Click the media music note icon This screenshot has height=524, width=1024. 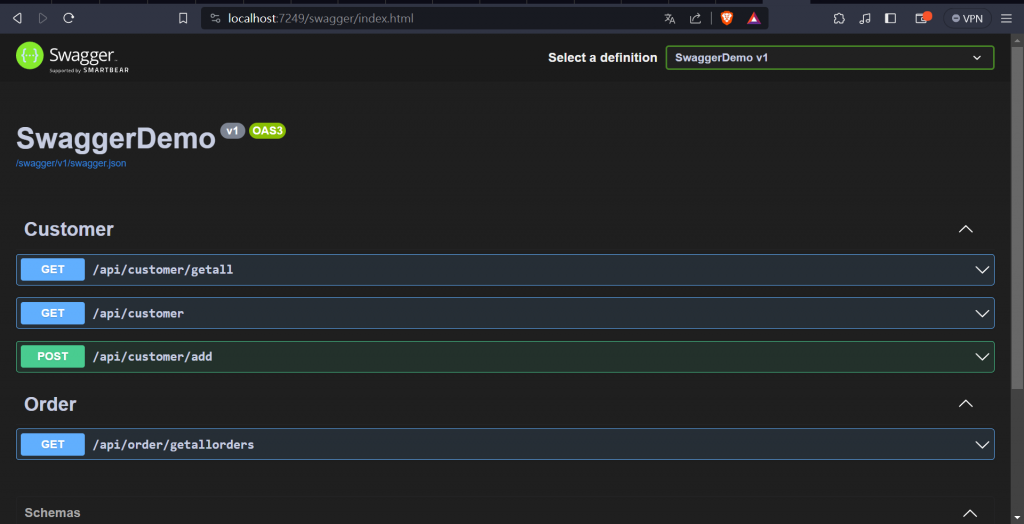point(865,18)
